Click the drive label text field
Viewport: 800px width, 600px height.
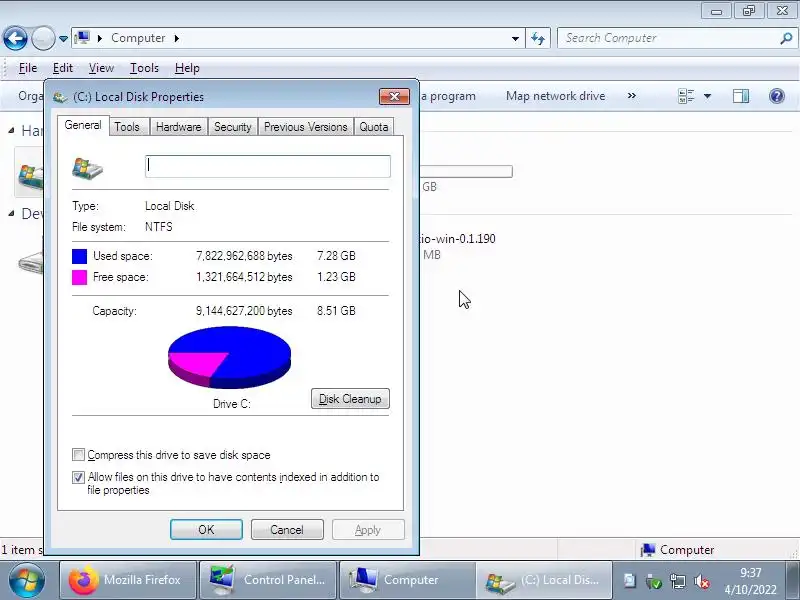[x=268, y=166]
